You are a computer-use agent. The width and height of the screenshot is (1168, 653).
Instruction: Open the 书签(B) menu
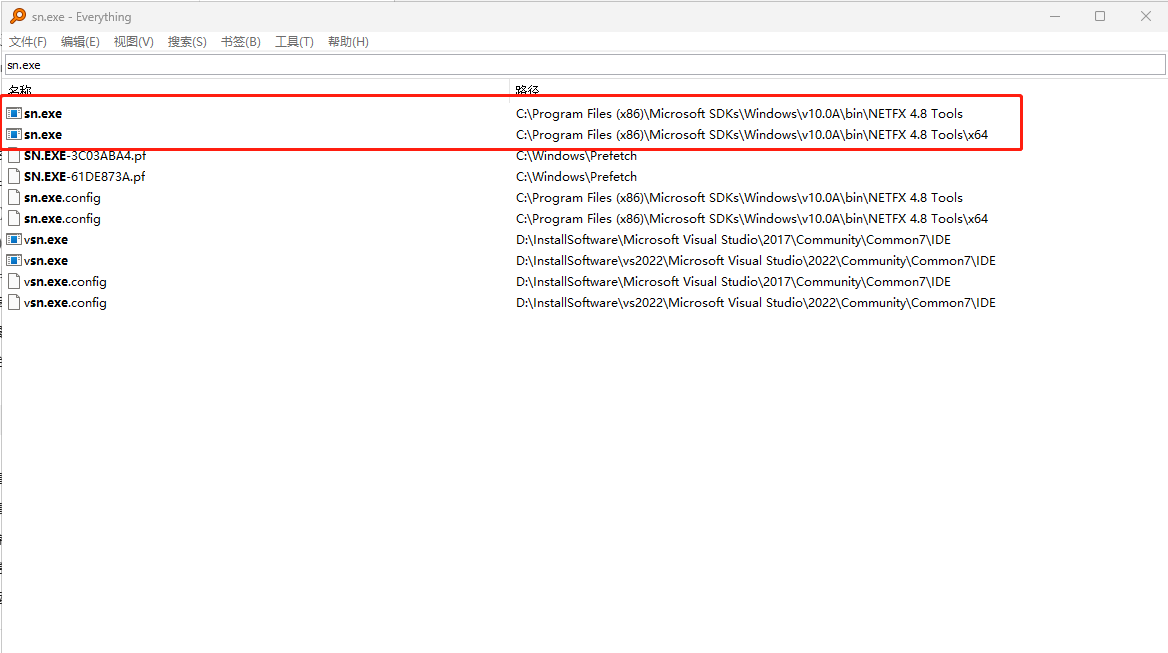point(241,42)
